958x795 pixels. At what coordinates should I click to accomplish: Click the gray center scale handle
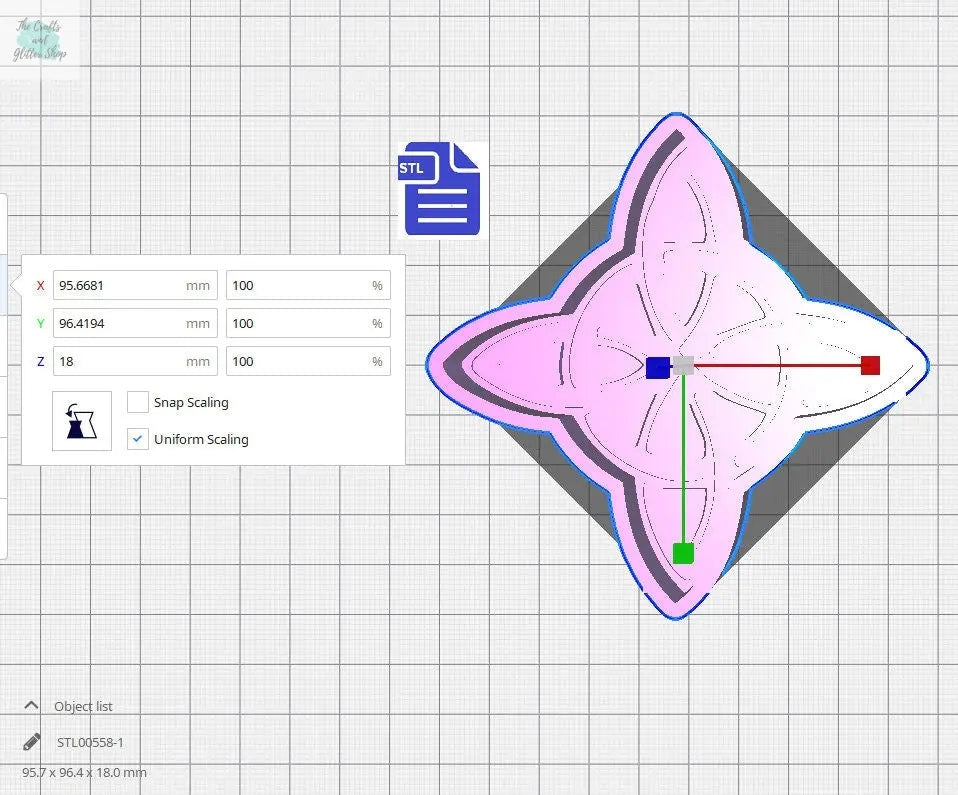tap(683, 366)
